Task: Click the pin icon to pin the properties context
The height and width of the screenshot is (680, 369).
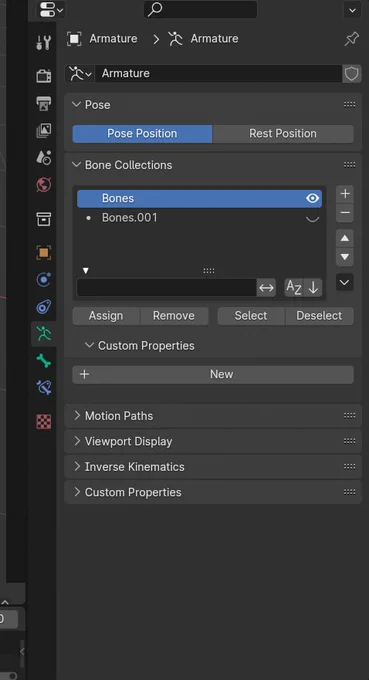Action: tap(352, 39)
